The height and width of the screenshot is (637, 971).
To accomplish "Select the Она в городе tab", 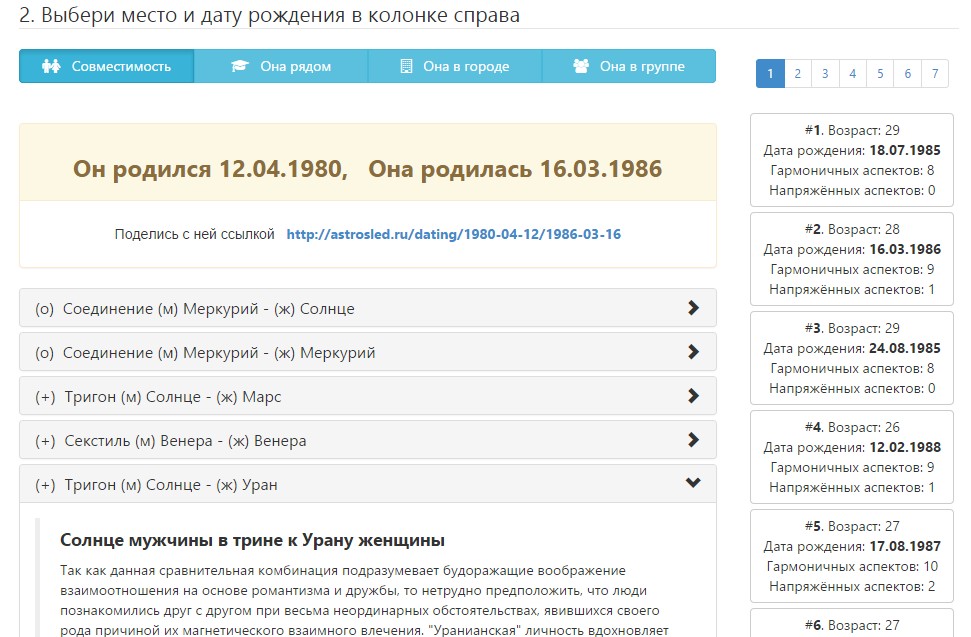I will point(455,66).
